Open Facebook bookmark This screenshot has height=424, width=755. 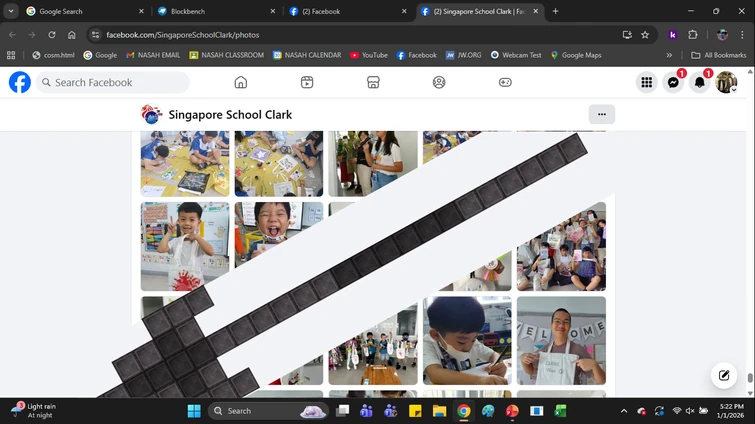[x=417, y=55]
